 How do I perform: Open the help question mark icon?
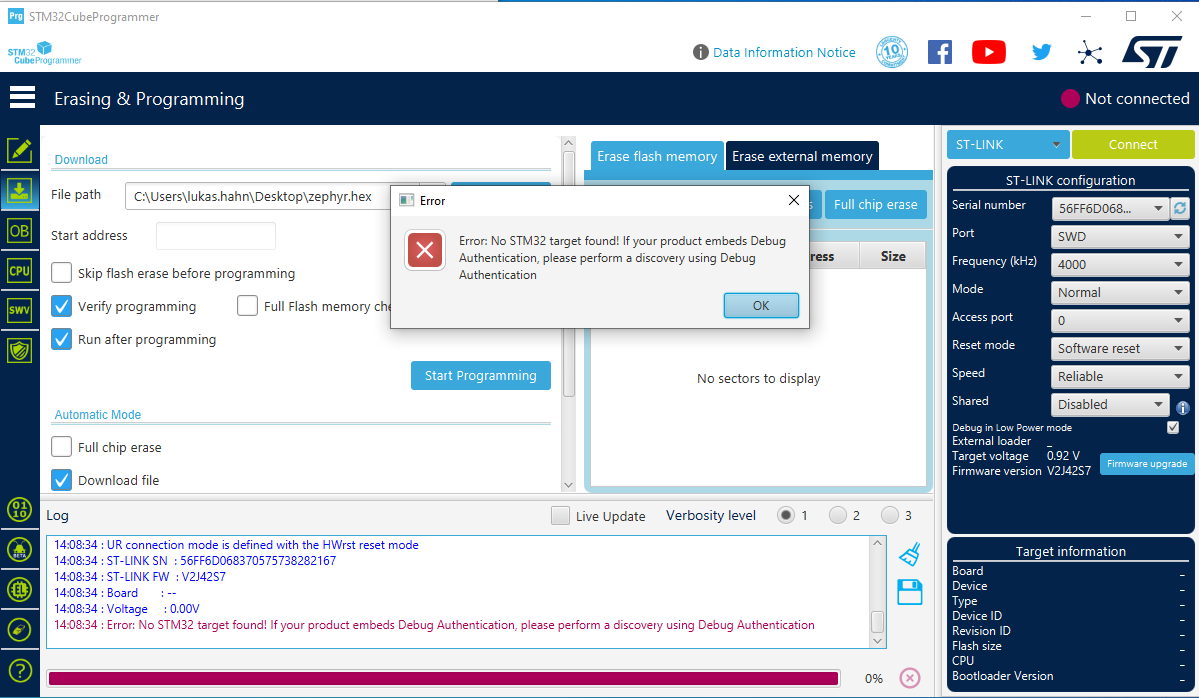click(x=19, y=670)
